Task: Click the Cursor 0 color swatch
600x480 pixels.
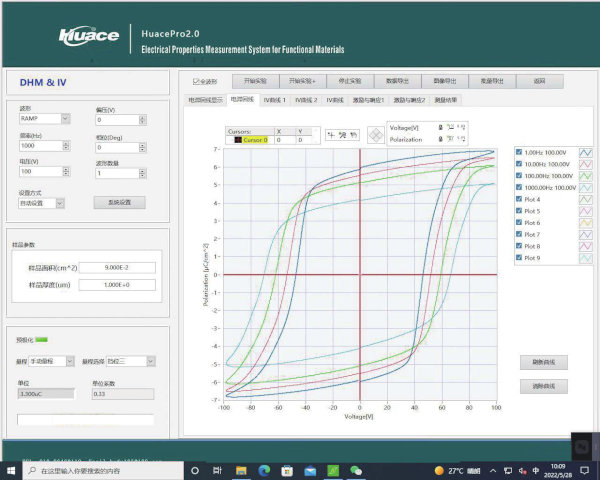Action: tap(236, 140)
